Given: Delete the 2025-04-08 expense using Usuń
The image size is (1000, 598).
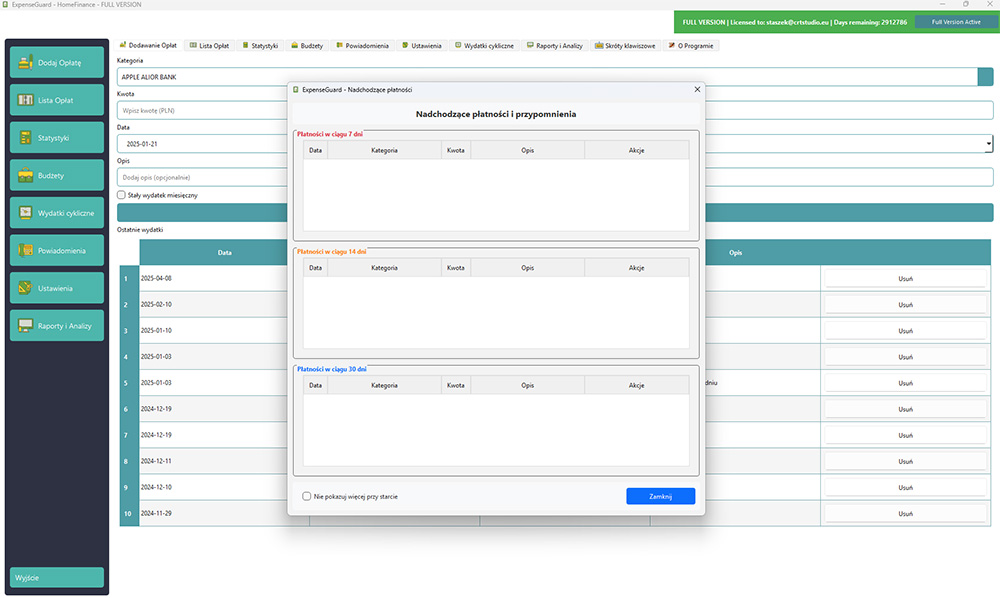Looking at the screenshot, I should 905,279.
